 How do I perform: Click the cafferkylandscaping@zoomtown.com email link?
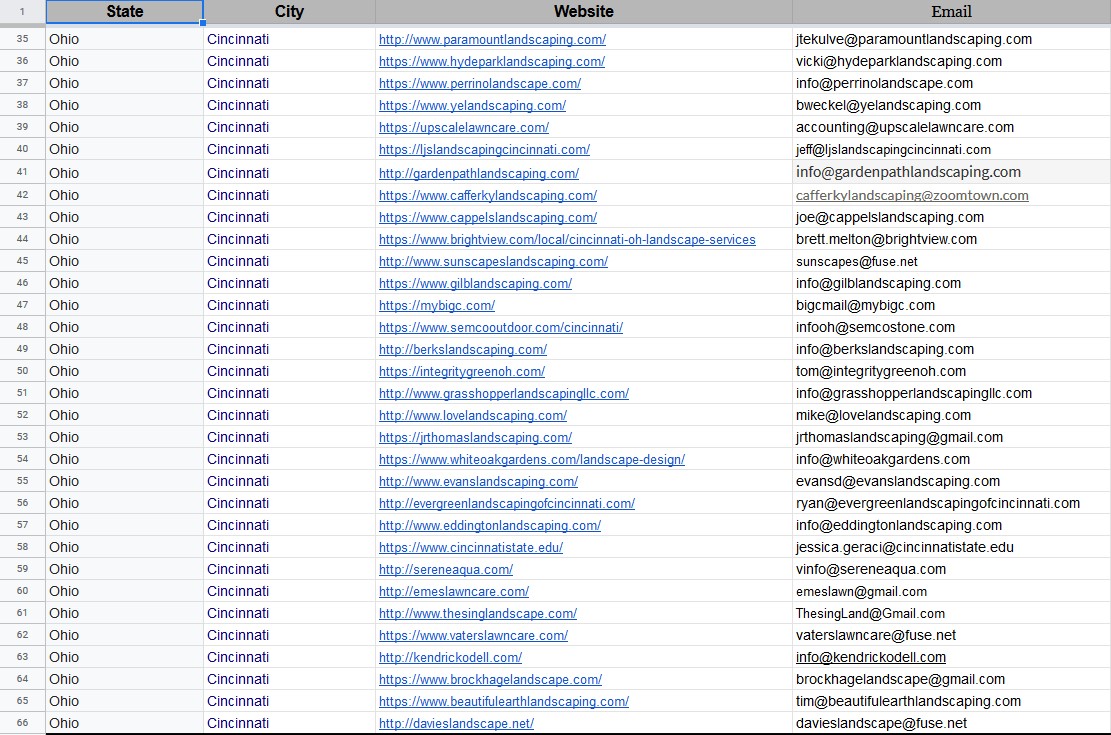tap(912, 195)
